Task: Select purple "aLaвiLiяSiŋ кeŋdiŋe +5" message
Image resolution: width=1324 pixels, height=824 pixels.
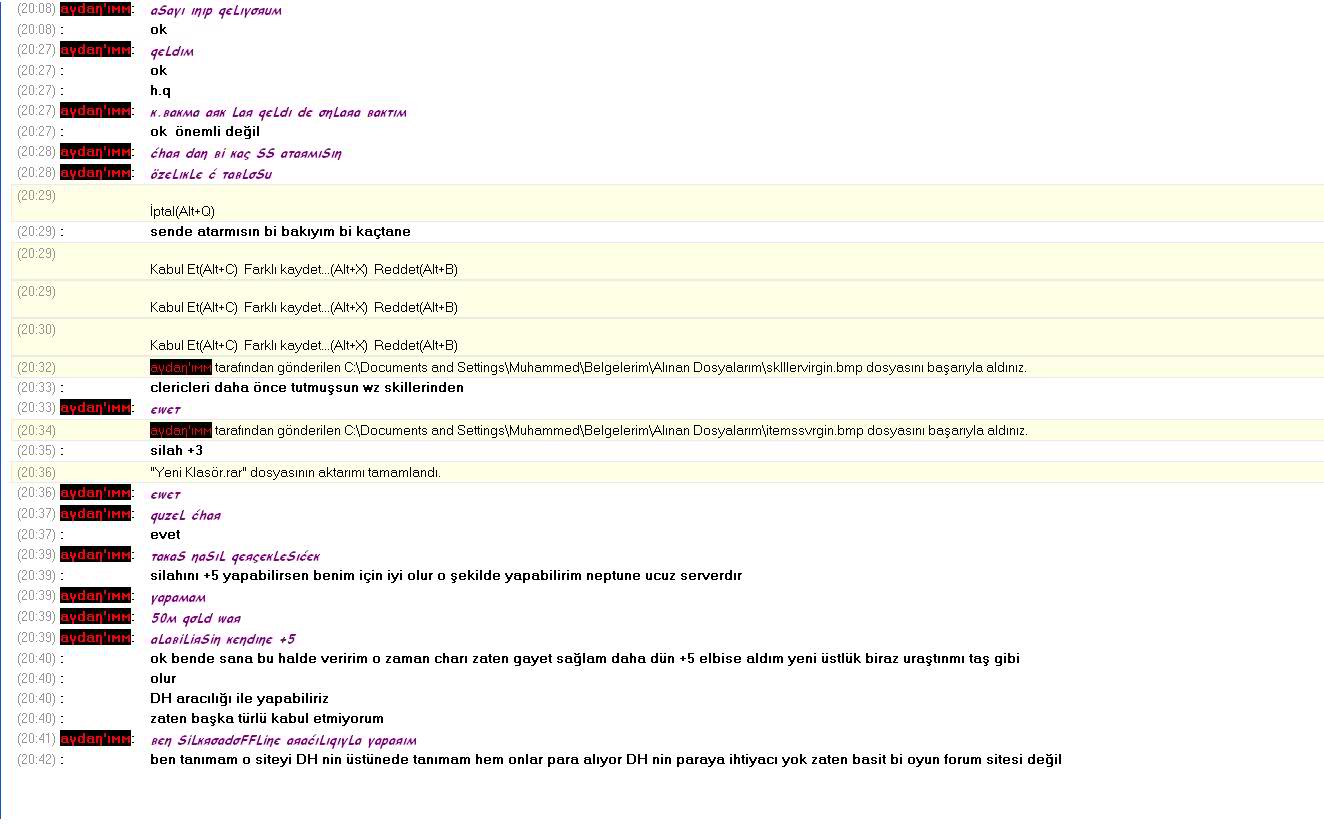Action: pyautogui.click(x=223, y=639)
